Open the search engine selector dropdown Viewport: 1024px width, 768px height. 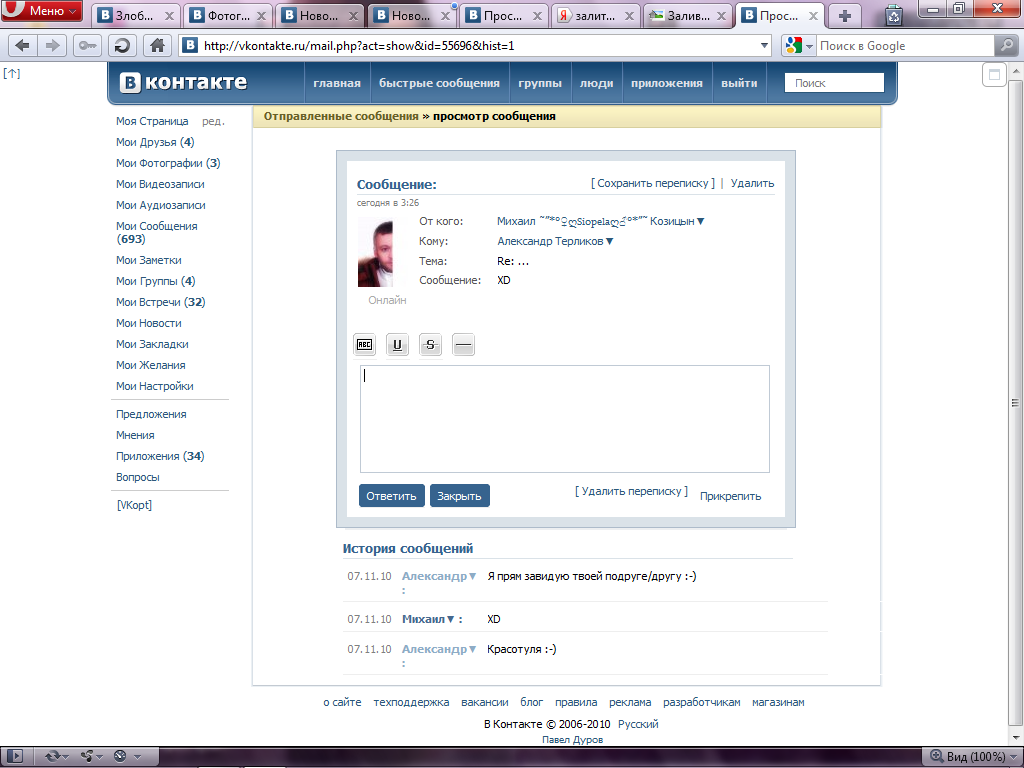[x=809, y=46]
